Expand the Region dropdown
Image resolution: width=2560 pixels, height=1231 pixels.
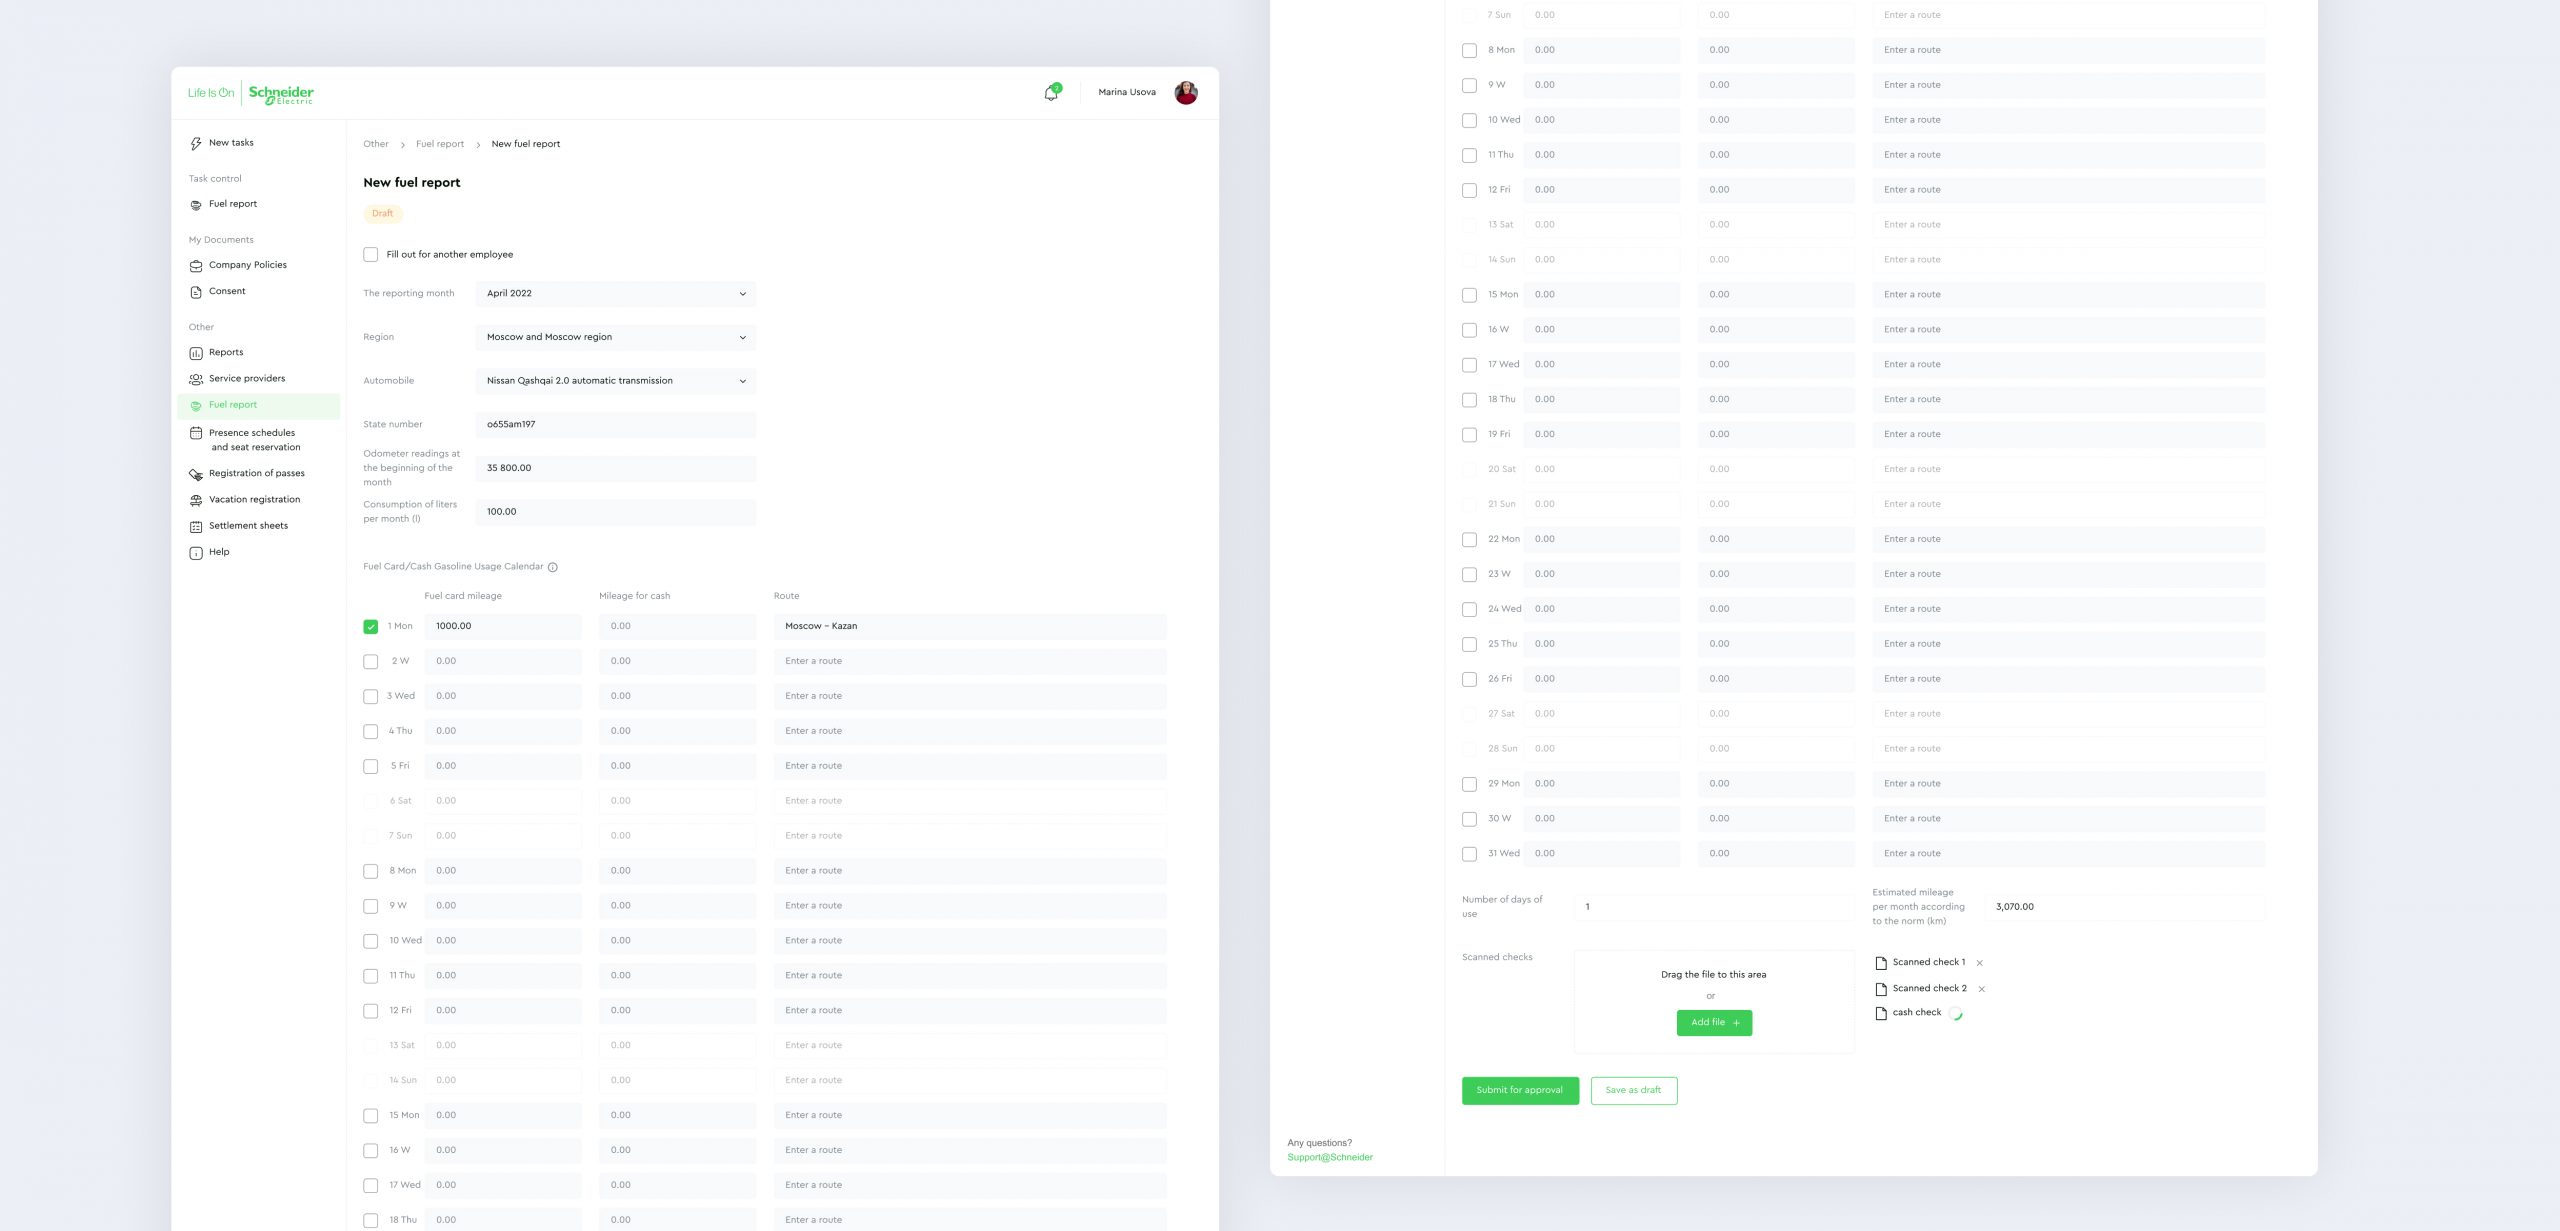615,338
